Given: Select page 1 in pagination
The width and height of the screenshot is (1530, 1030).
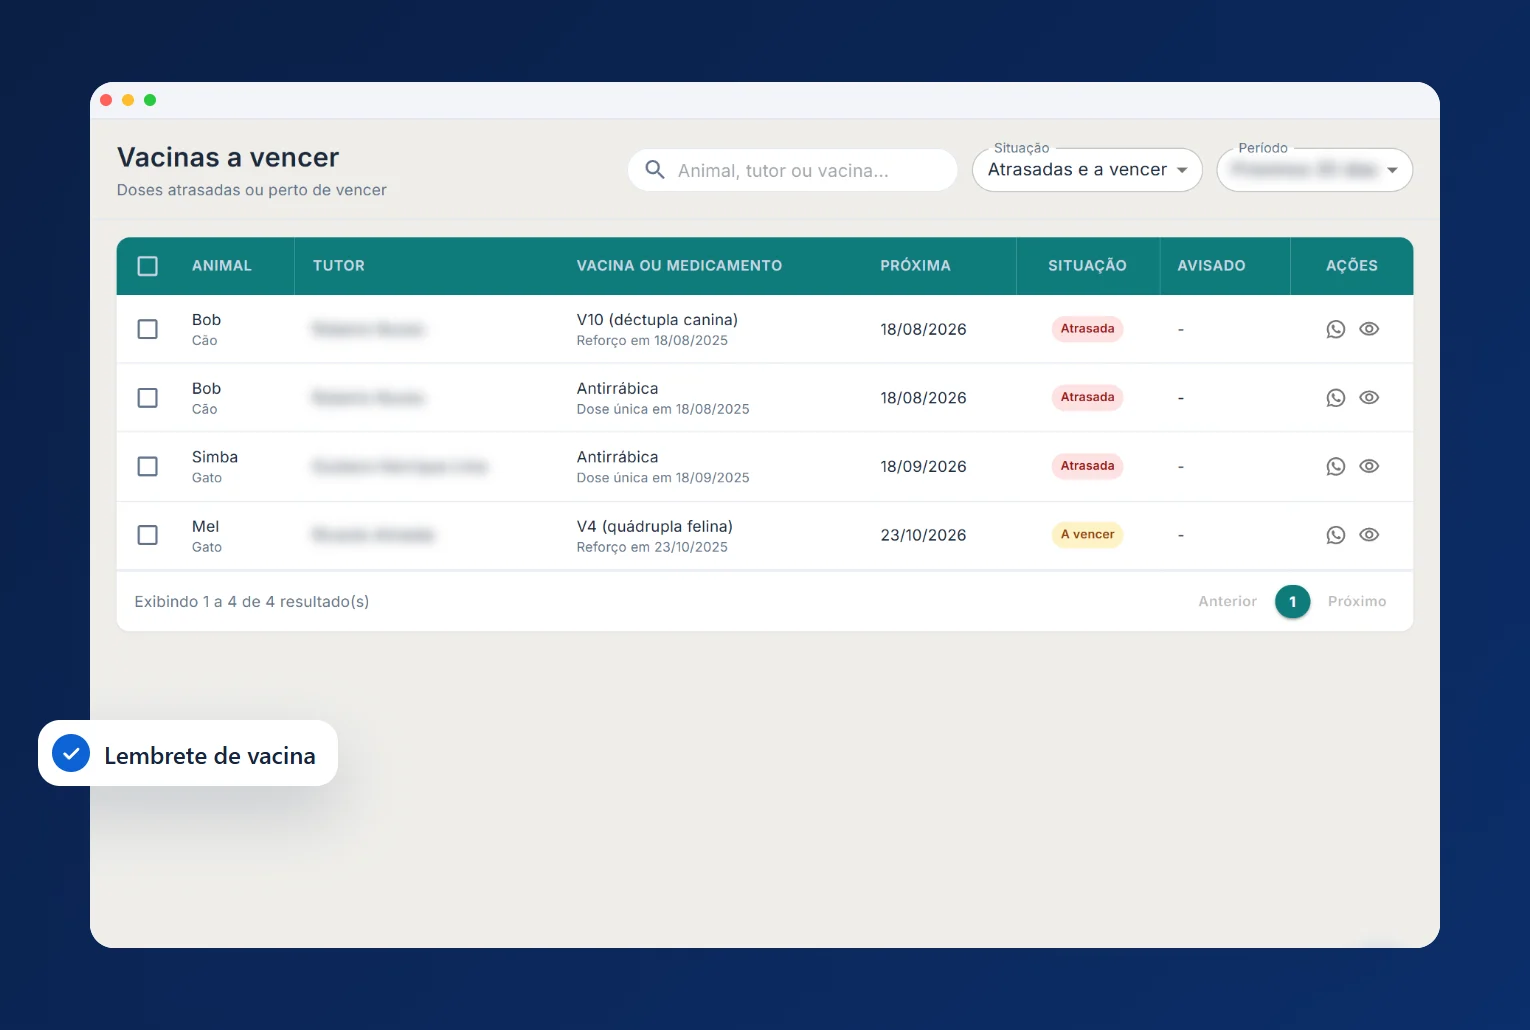Looking at the screenshot, I should tap(1293, 602).
